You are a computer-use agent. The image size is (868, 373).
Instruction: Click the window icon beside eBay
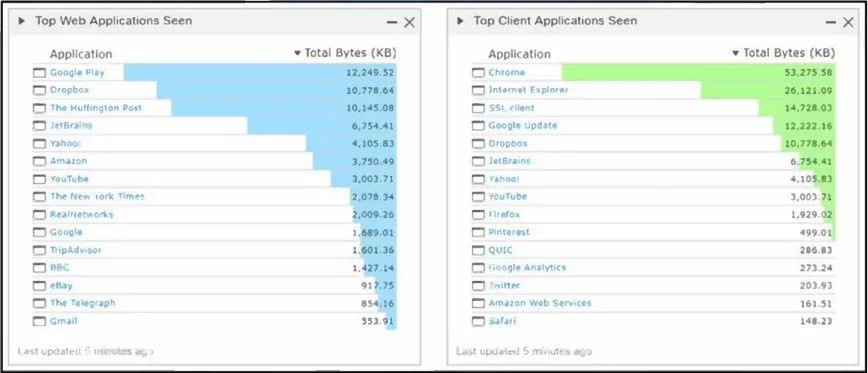point(39,286)
